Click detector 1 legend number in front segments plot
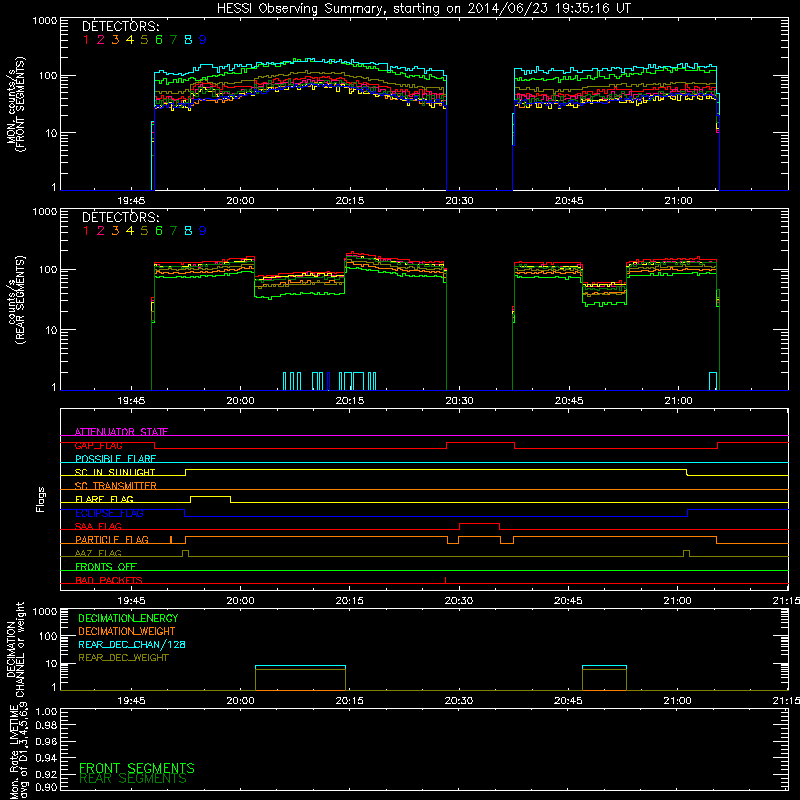This screenshot has width=800, height=800. (x=86, y=40)
